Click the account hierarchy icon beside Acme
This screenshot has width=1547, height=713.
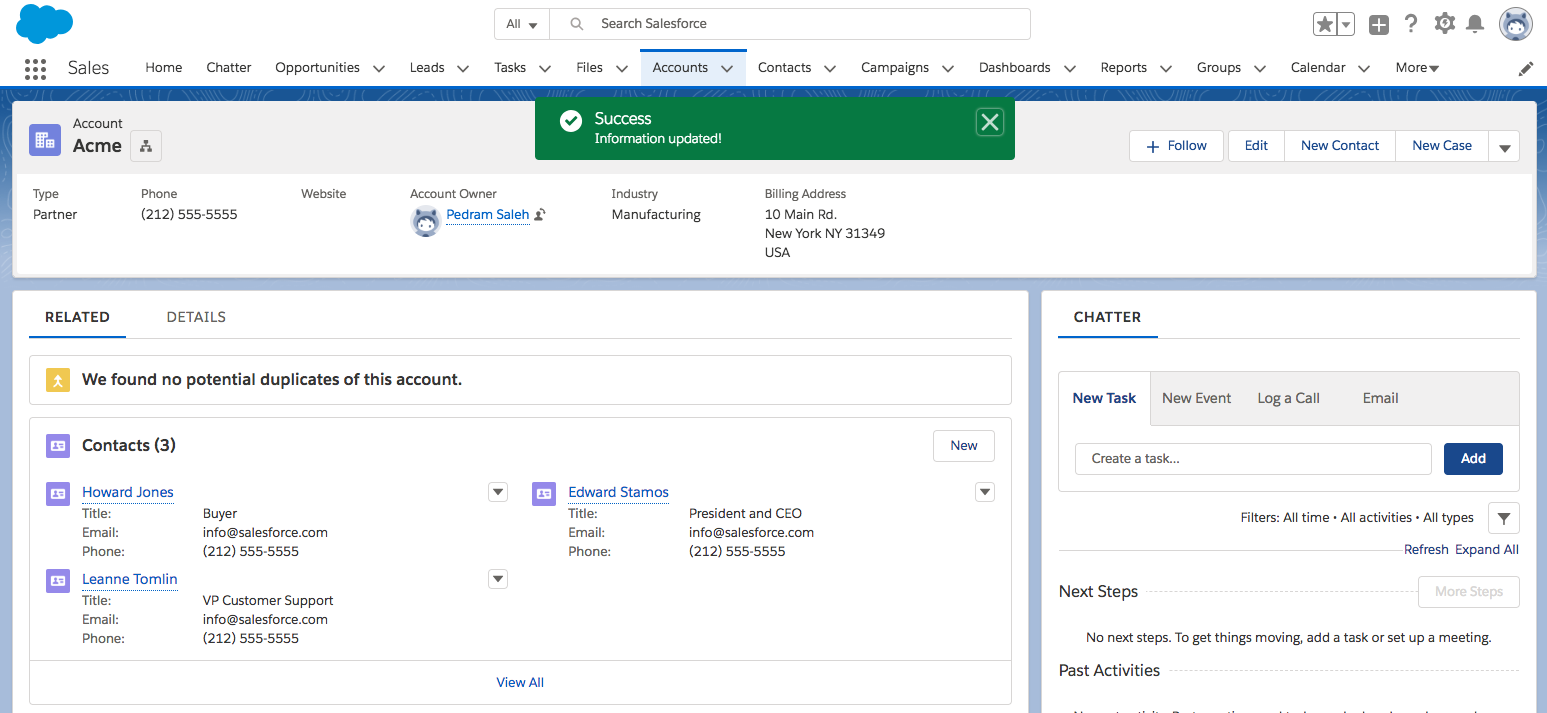coord(146,146)
